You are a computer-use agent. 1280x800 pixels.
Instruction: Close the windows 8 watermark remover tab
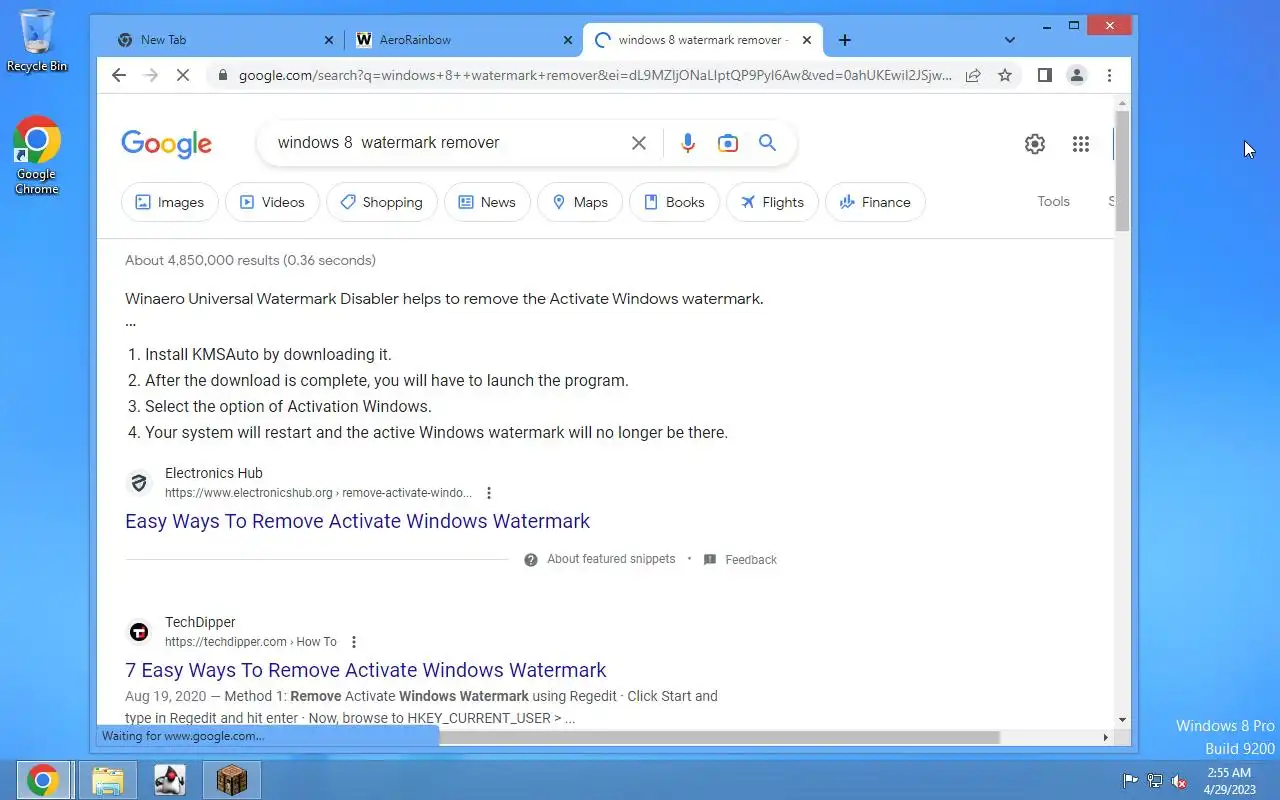(x=807, y=40)
